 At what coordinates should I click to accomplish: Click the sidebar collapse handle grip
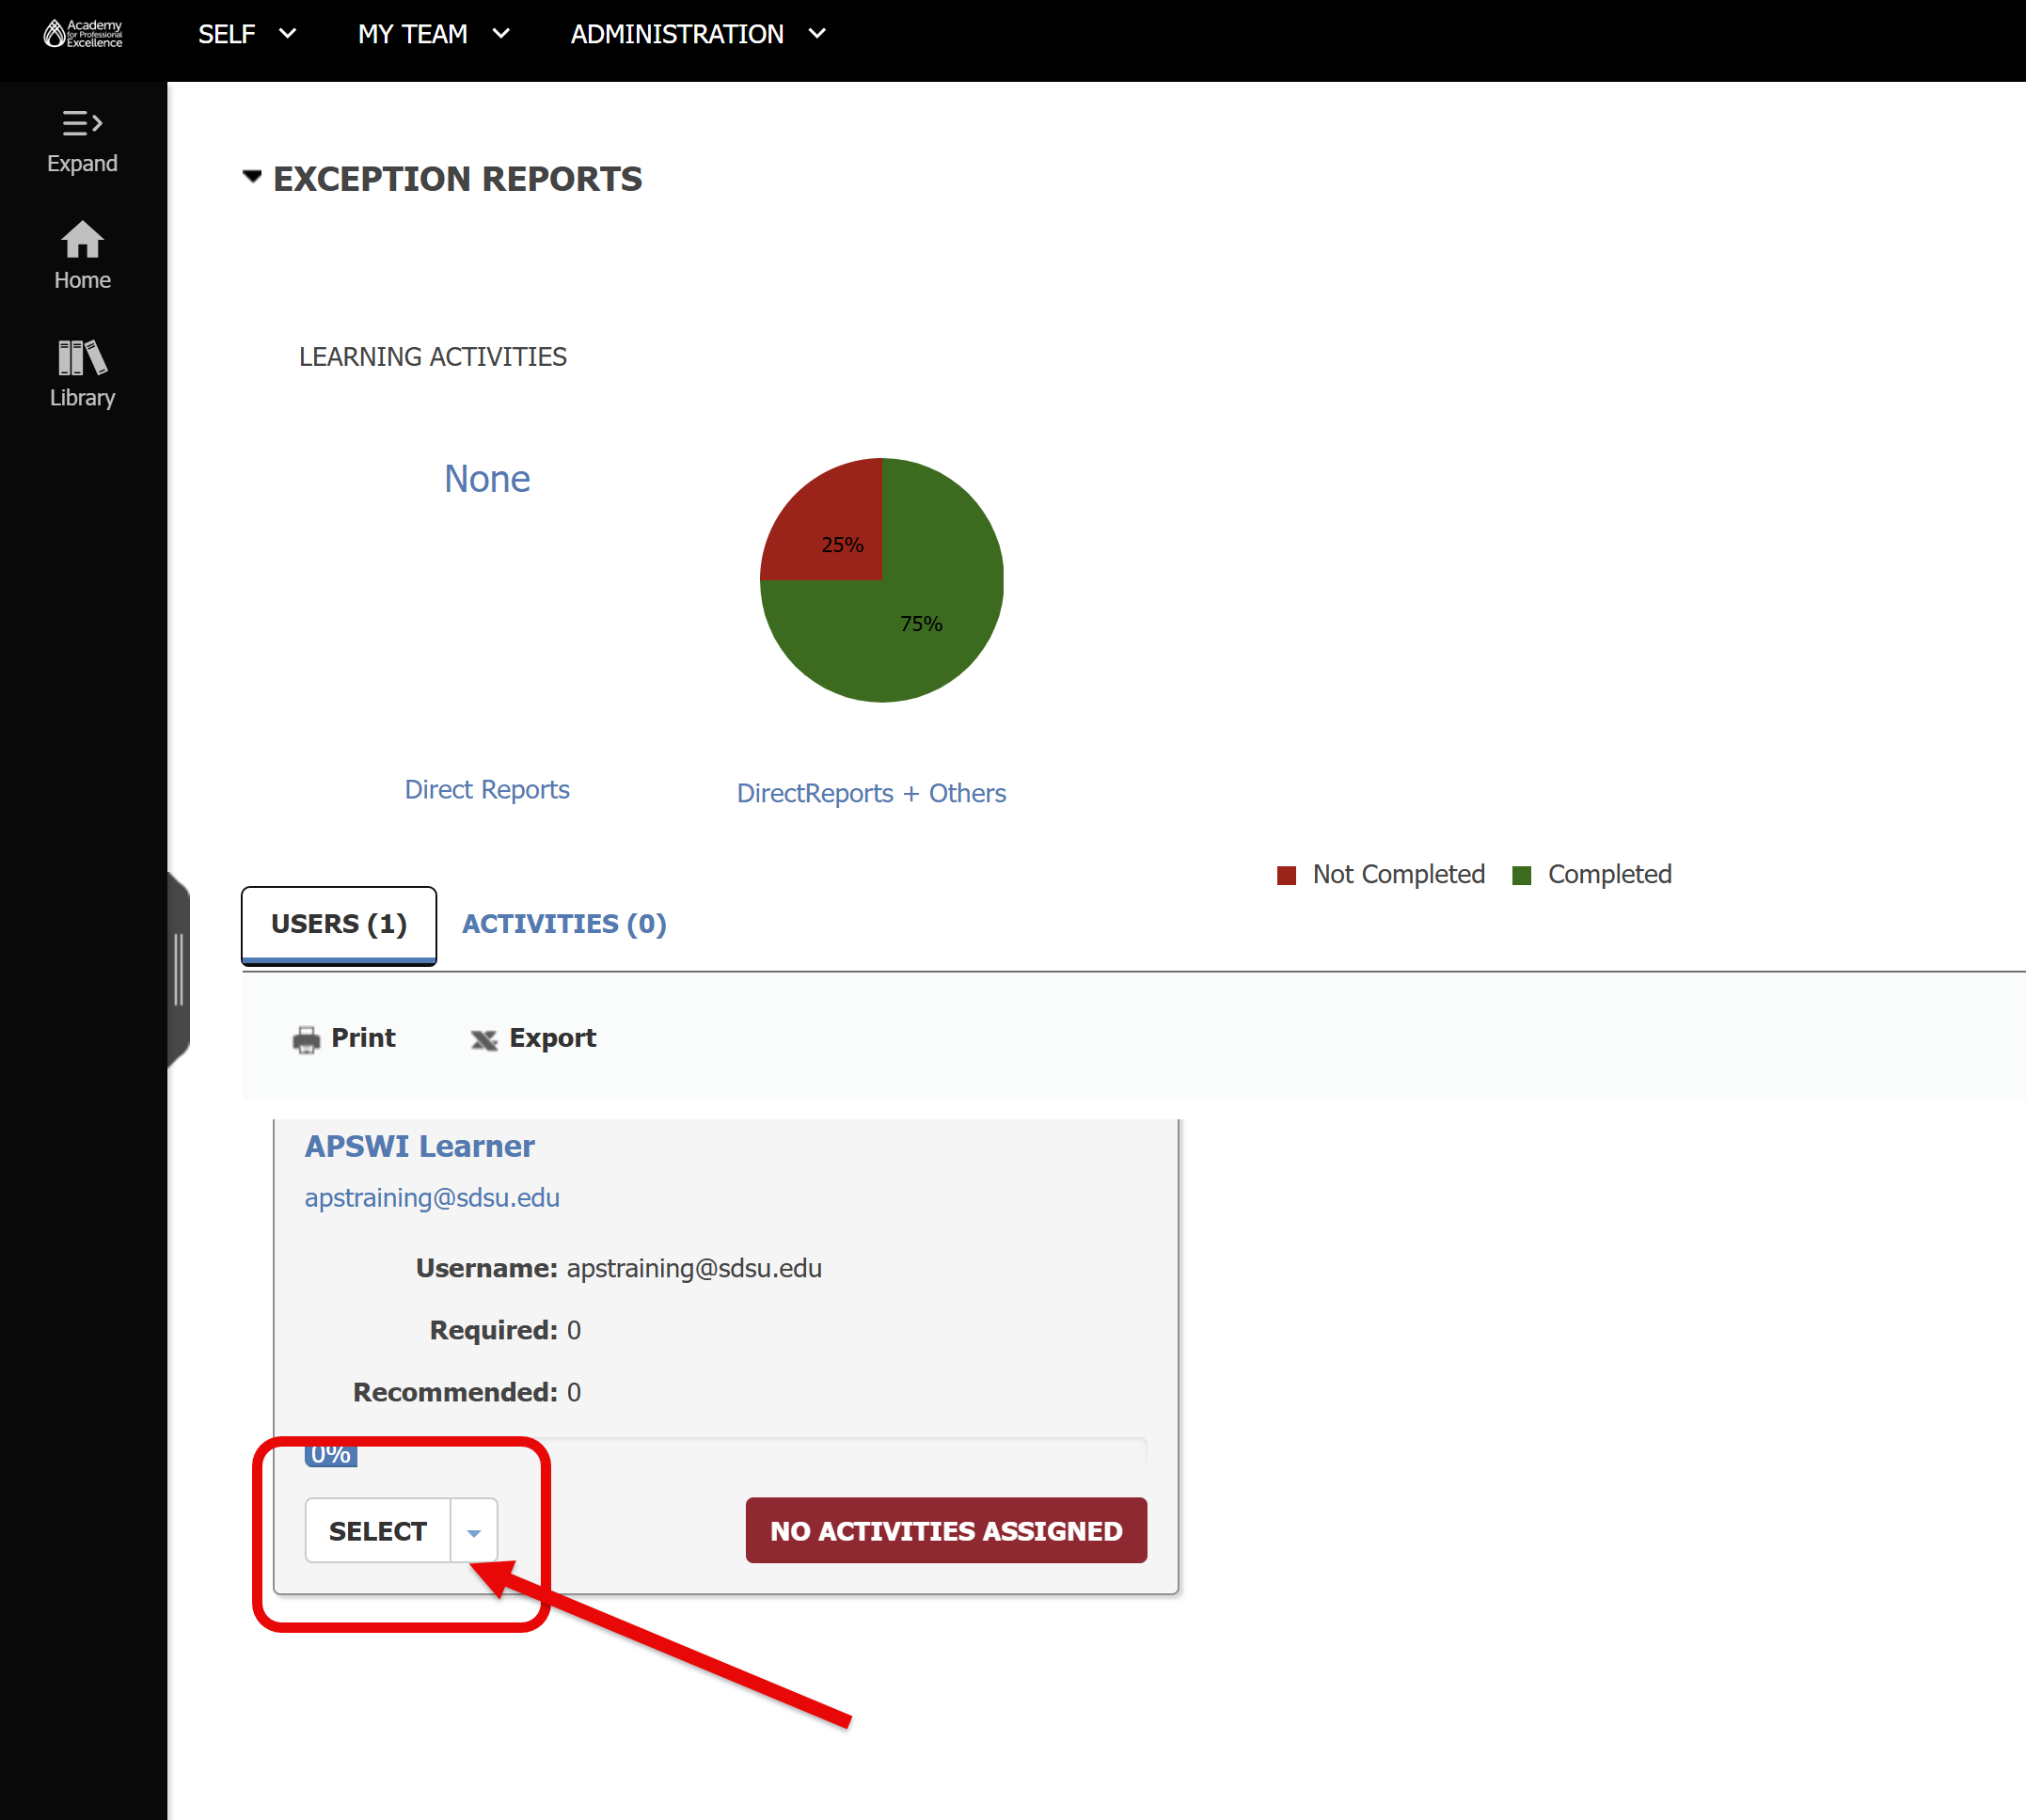click(178, 969)
